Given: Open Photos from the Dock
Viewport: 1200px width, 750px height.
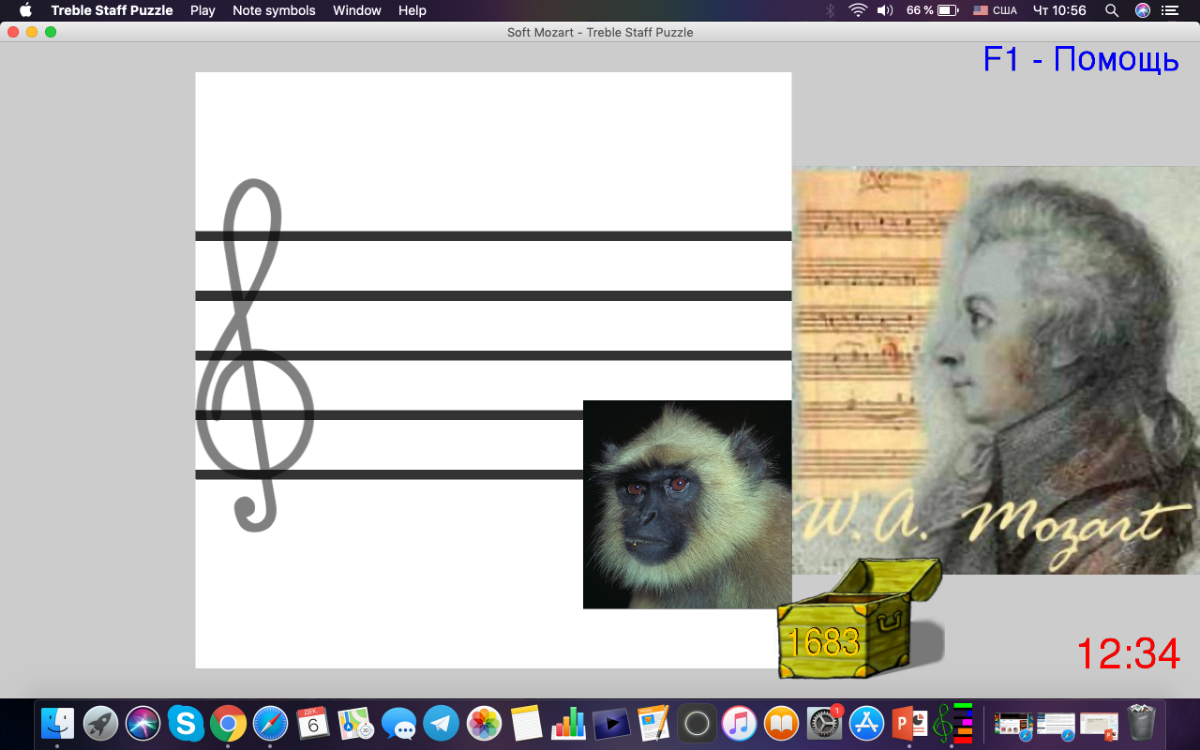Looking at the screenshot, I should point(484,722).
